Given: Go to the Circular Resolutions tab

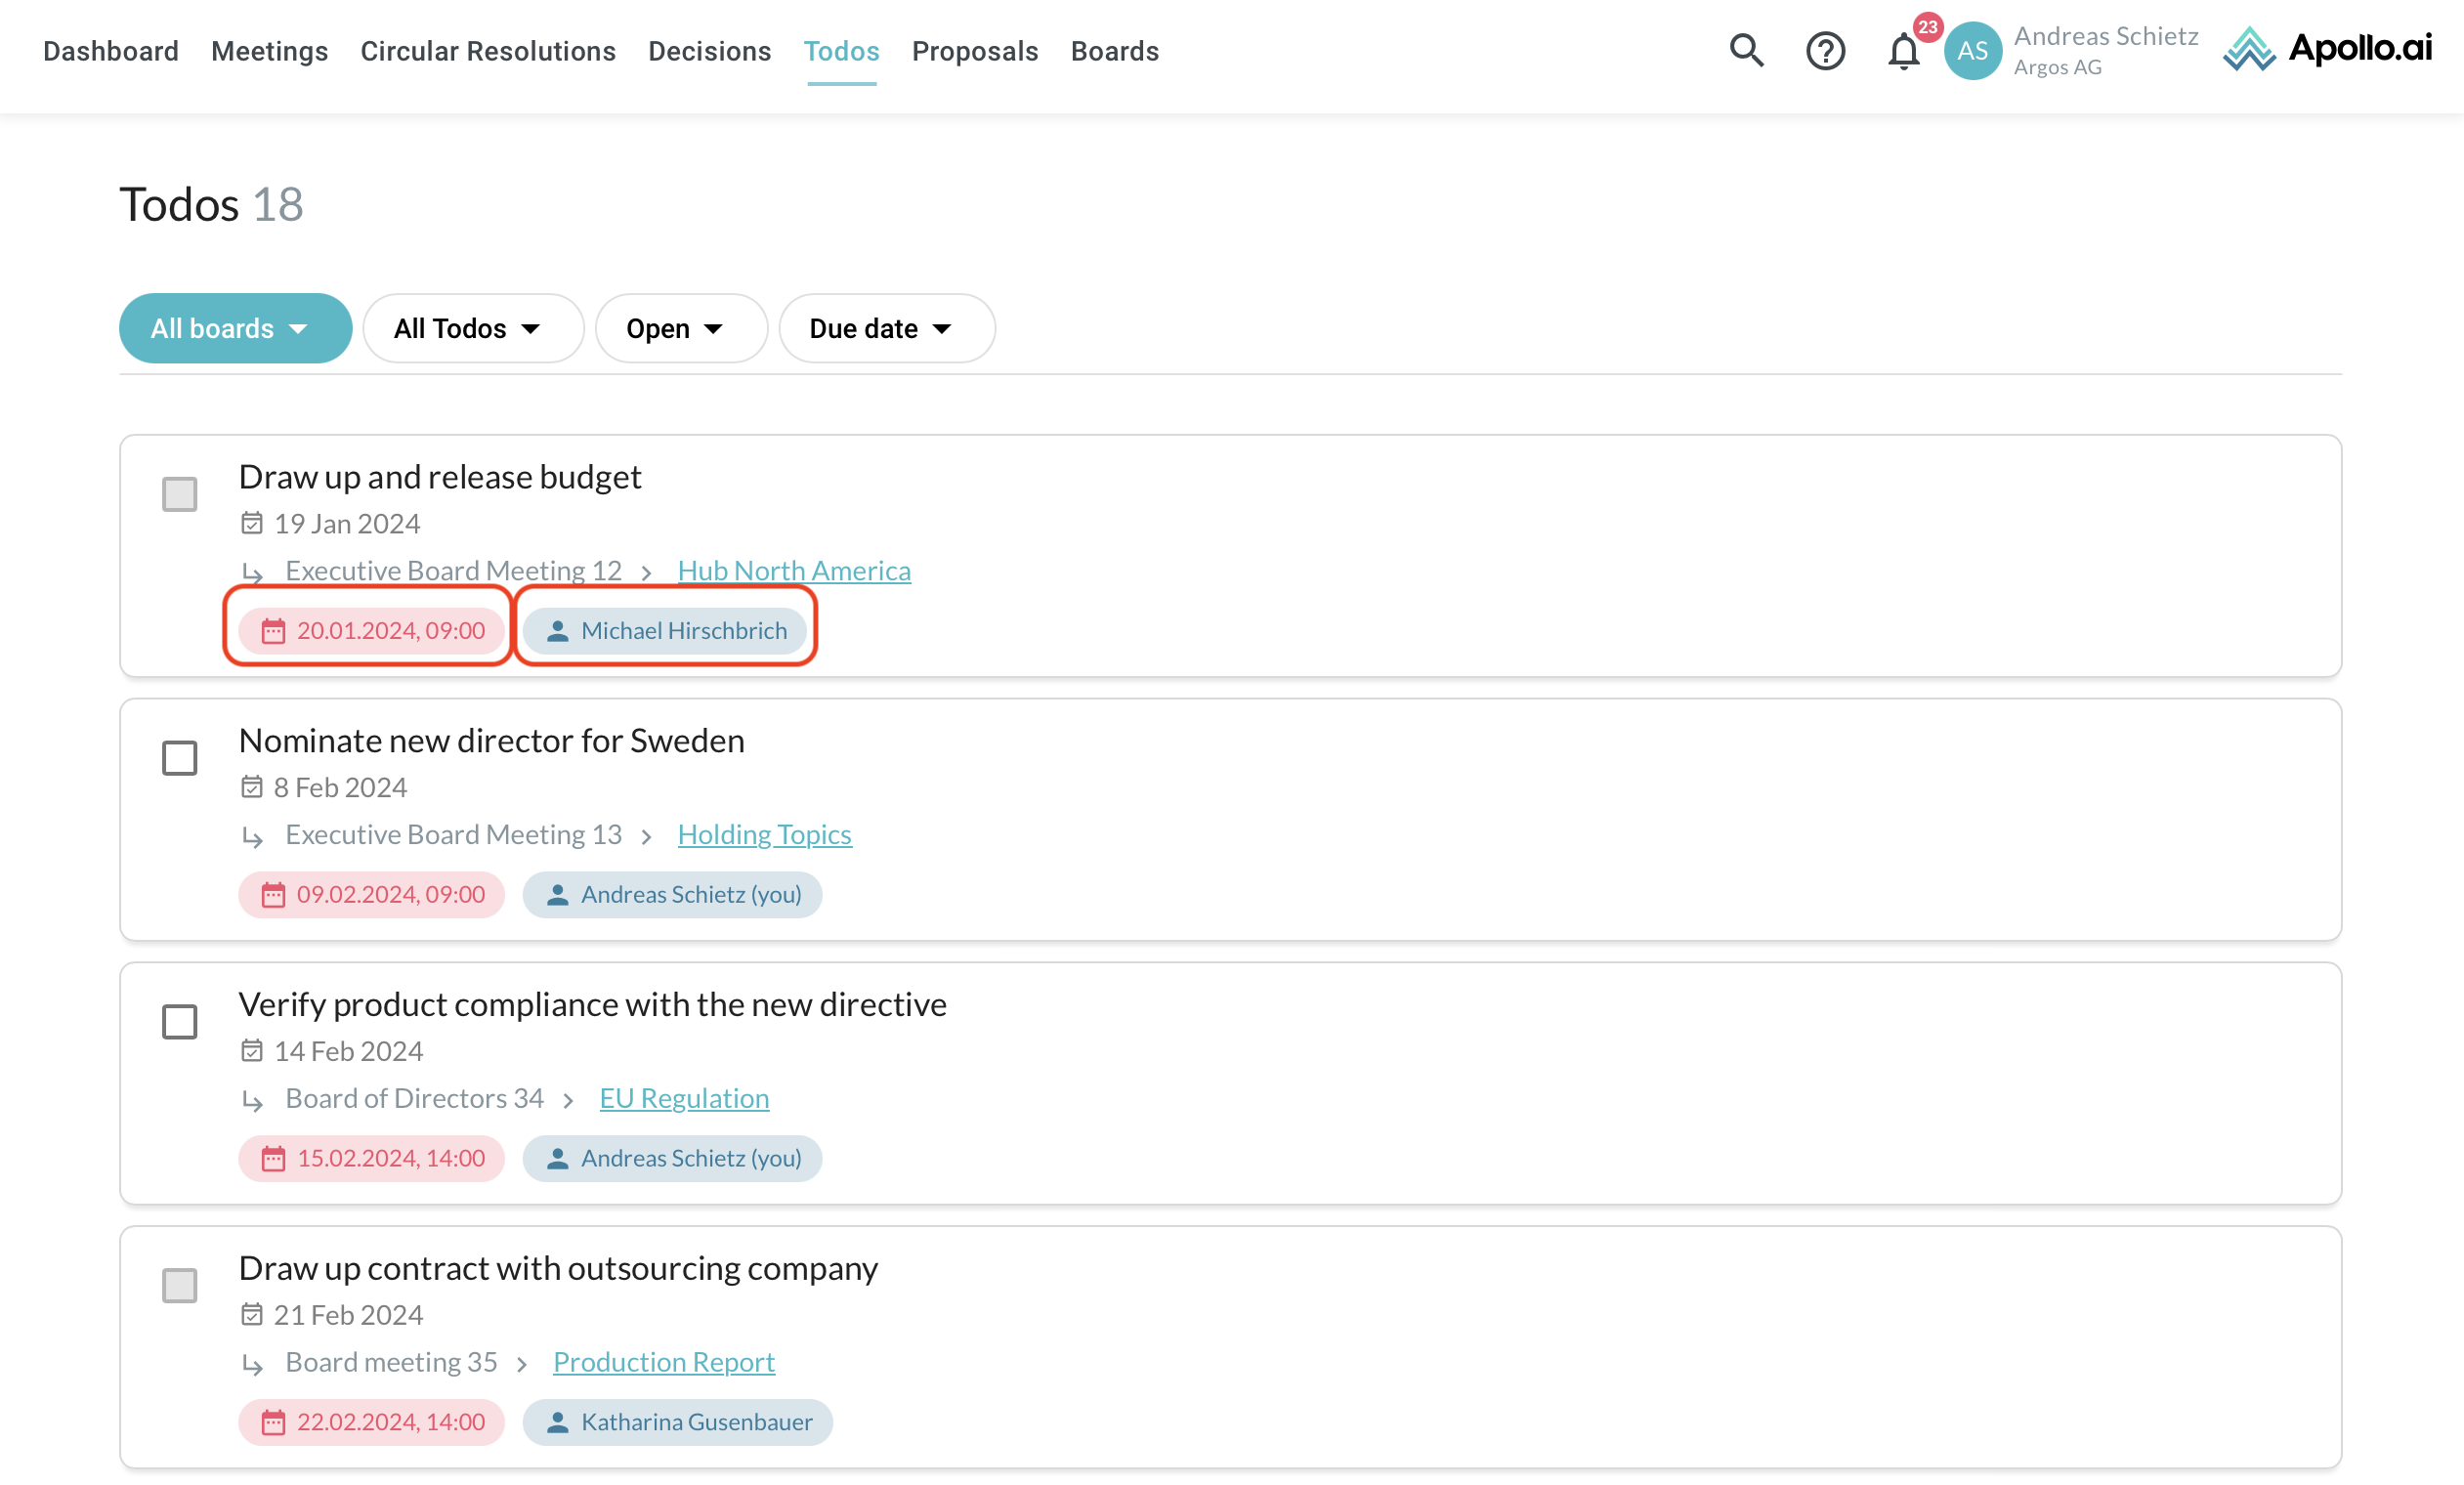Looking at the screenshot, I should (488, 51).
